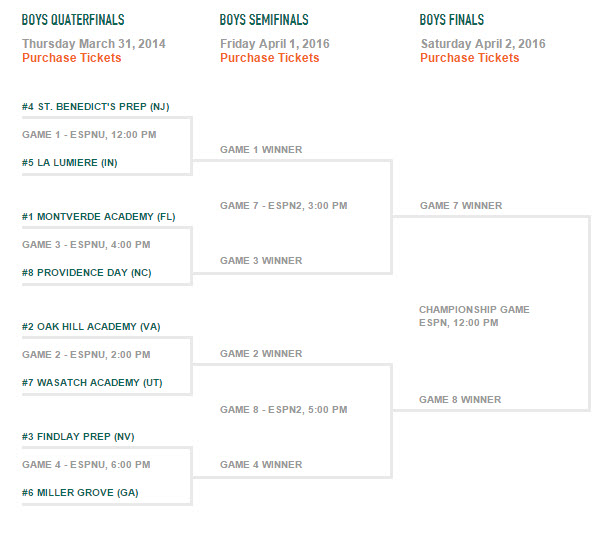
Task: Open #8 Providence Day (NC) team
Action: click(87, 273)
